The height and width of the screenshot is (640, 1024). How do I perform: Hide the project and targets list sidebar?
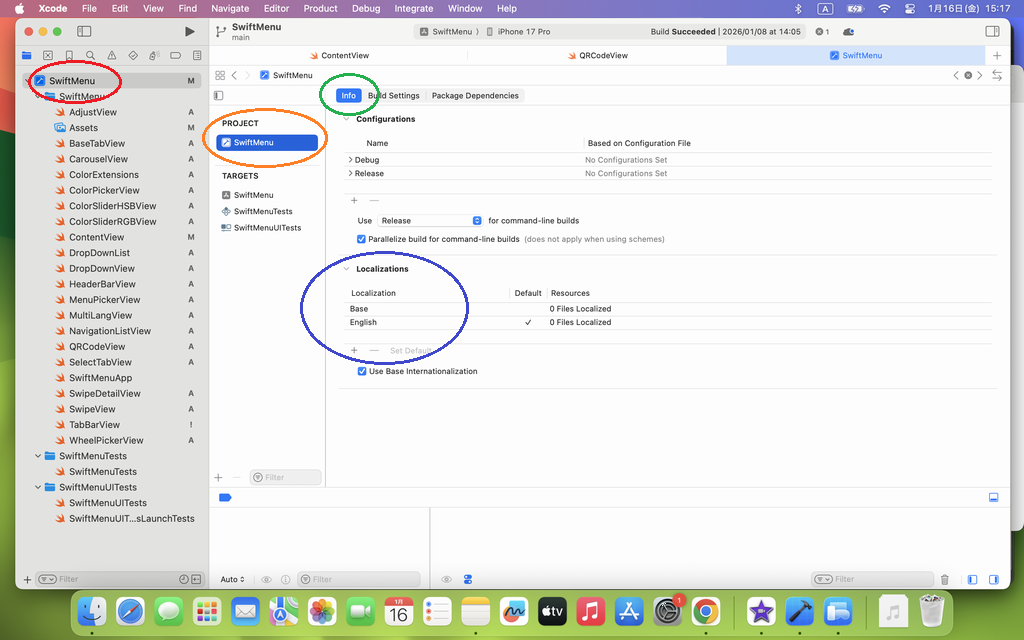(219, 96)
